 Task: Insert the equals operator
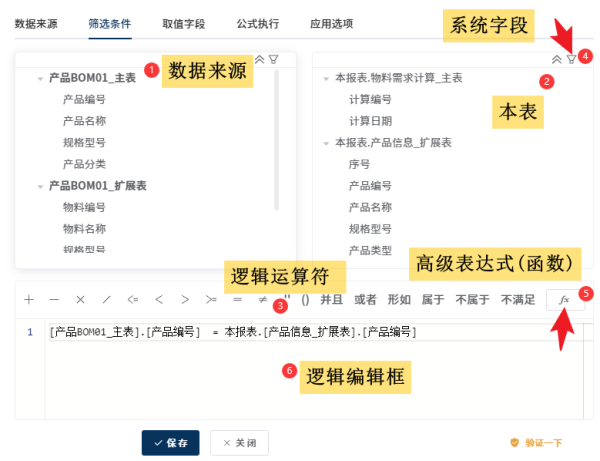point(238,300)
